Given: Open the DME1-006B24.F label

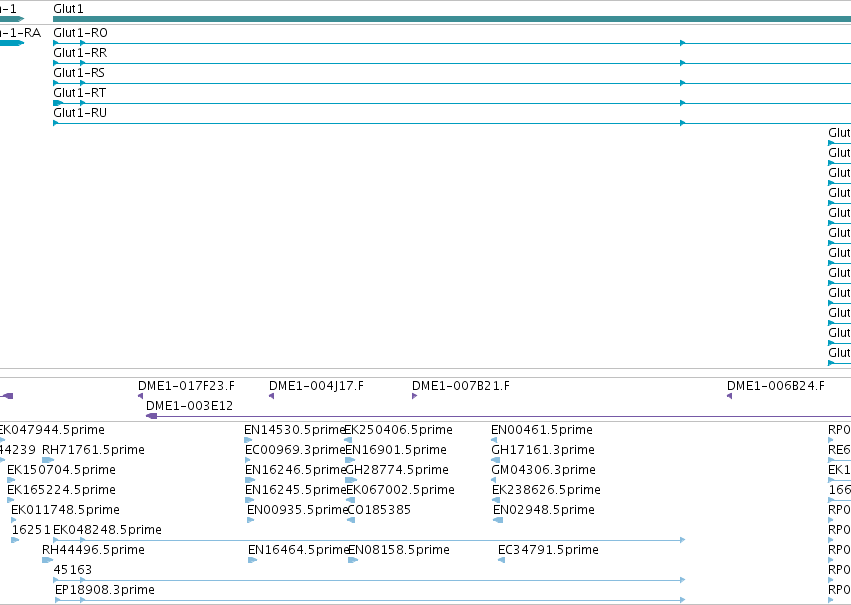Looking at the screenshot, I should [x=776, y=386].
